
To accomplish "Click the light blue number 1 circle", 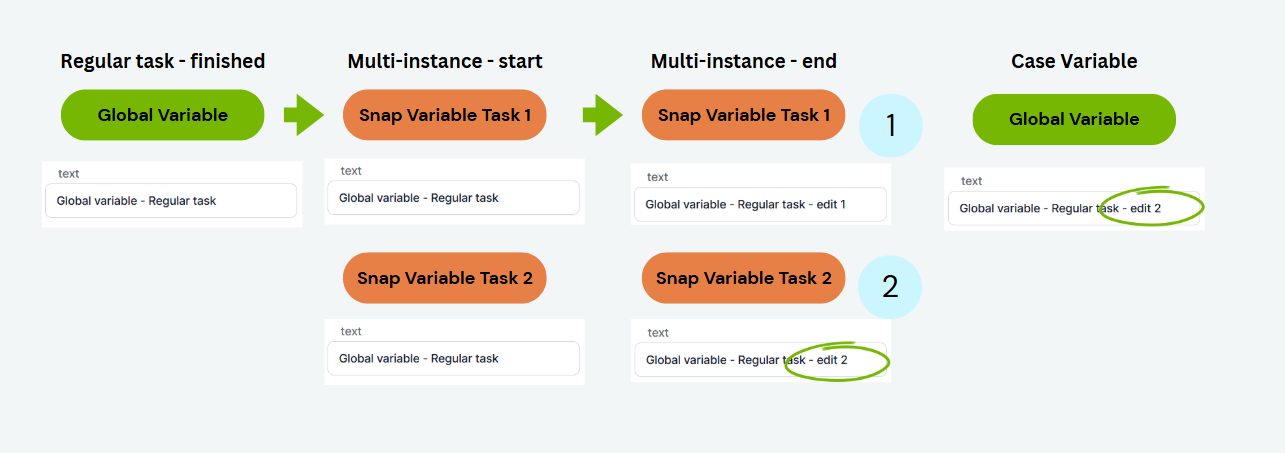I will [890, 125].
